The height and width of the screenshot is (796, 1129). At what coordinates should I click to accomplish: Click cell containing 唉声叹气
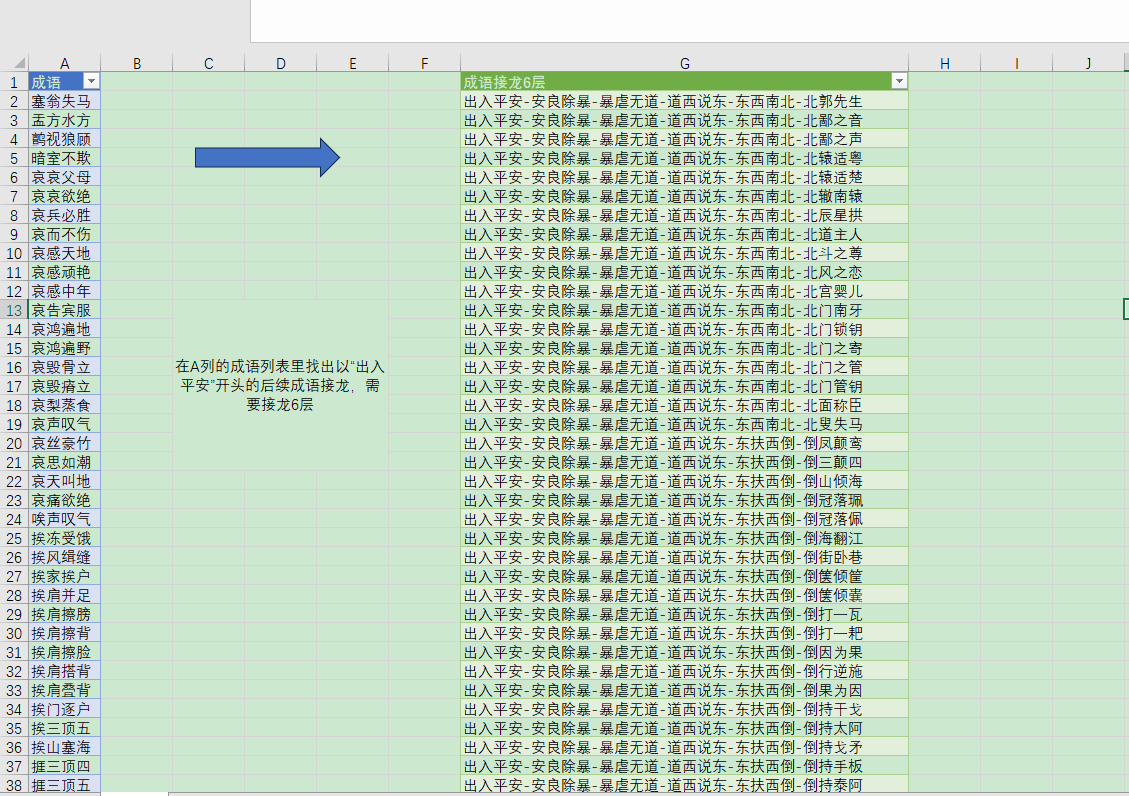(64, 519)
